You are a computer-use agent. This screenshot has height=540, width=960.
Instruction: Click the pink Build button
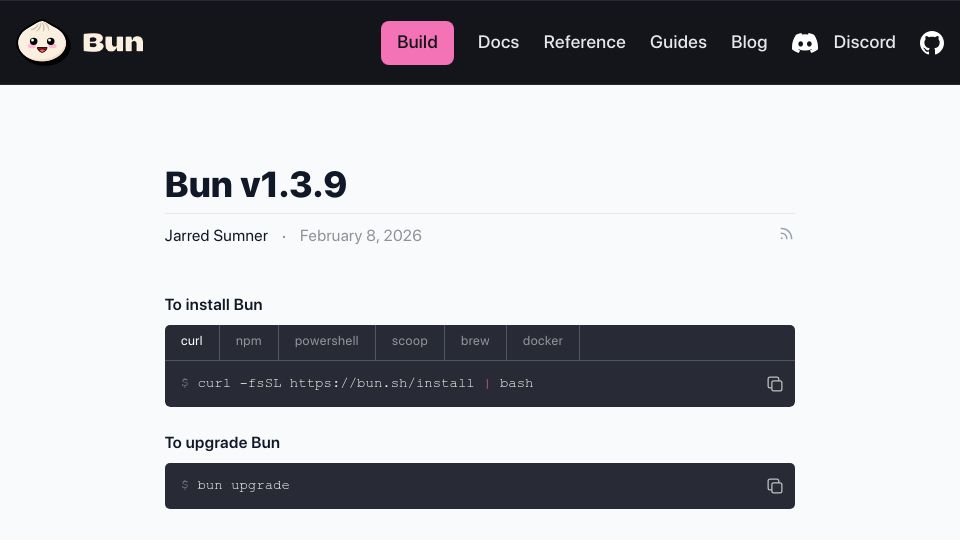pyautogui.click(x=417, y=43)
